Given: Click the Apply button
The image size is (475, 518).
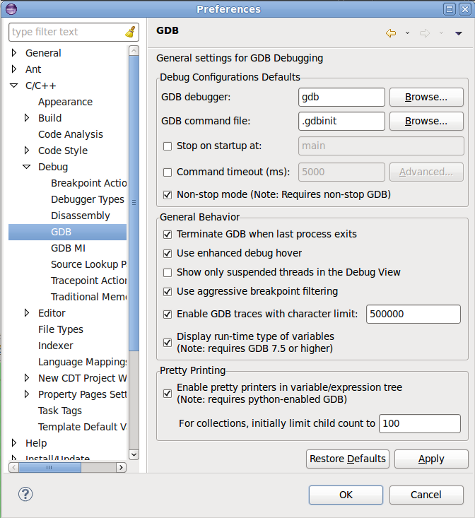Looking at the screenshot, I should (x=431, y=459).
